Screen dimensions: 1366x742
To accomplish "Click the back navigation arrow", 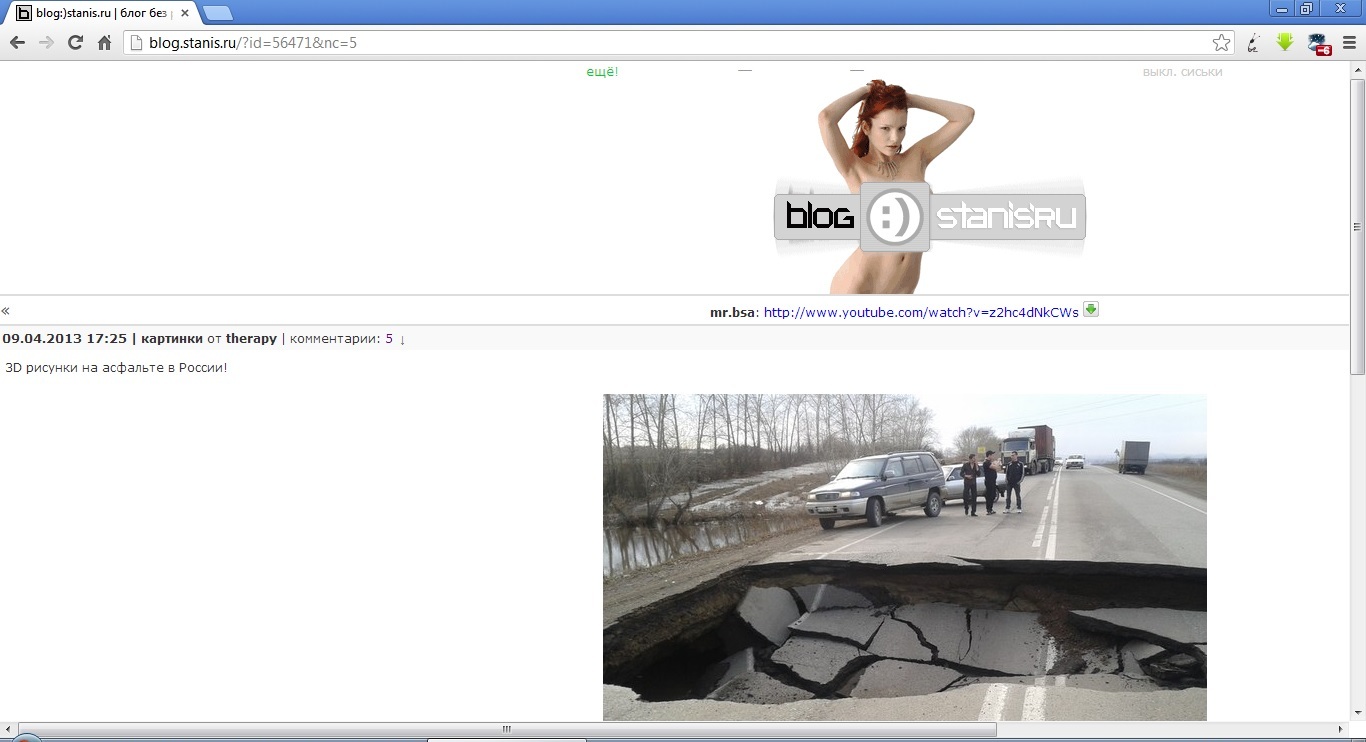I will (16, 43).
